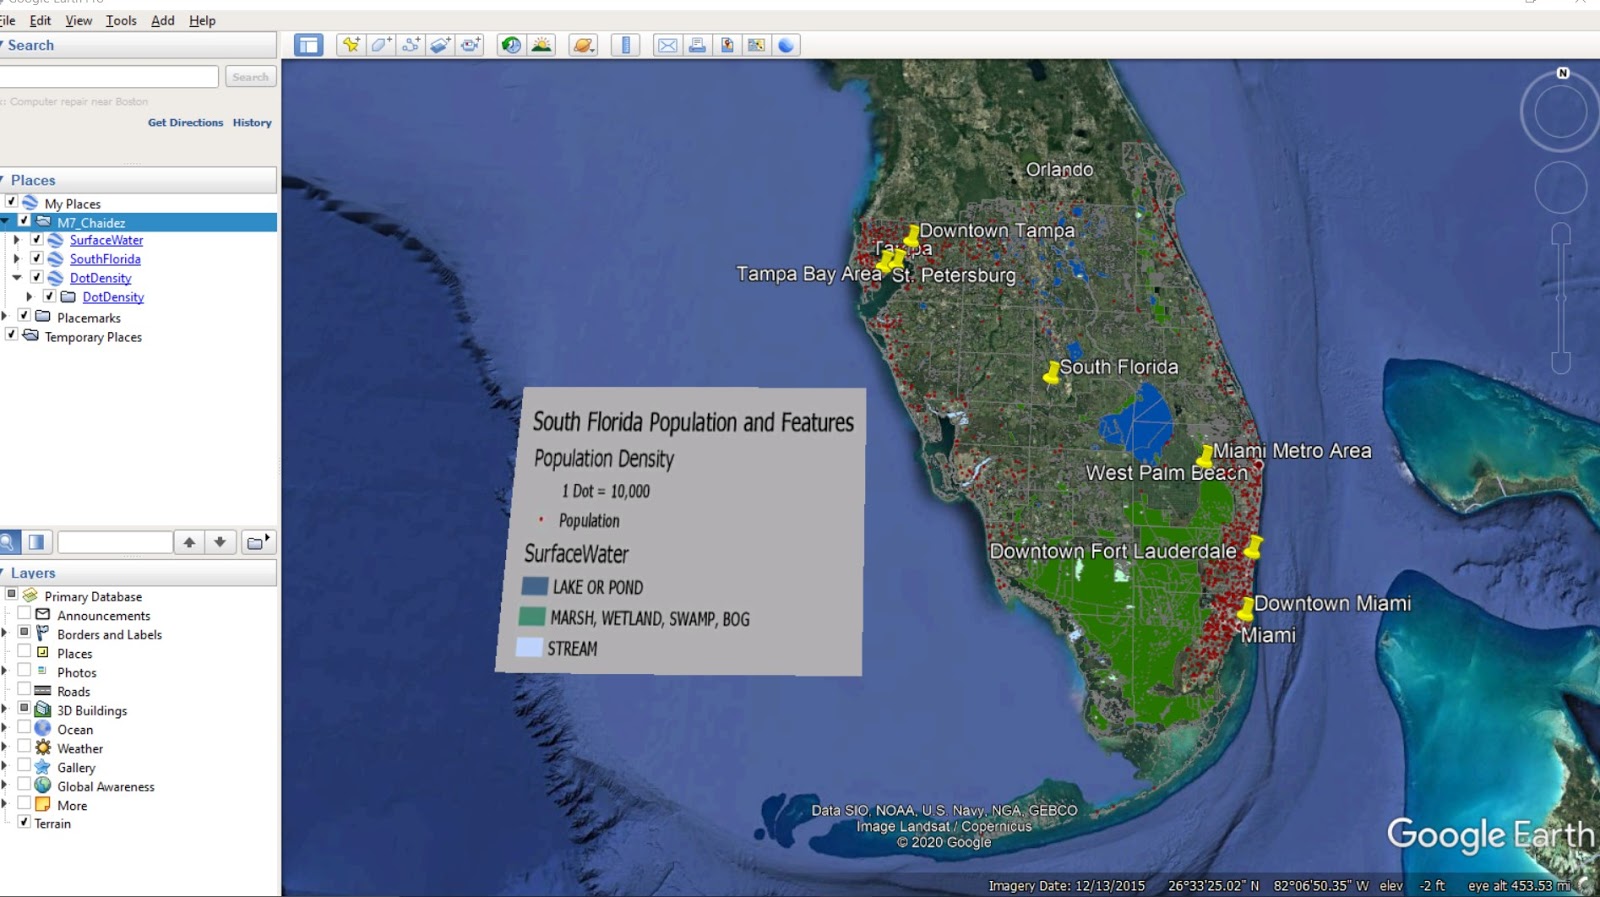Open the Help menu

[x=202, y=20]
